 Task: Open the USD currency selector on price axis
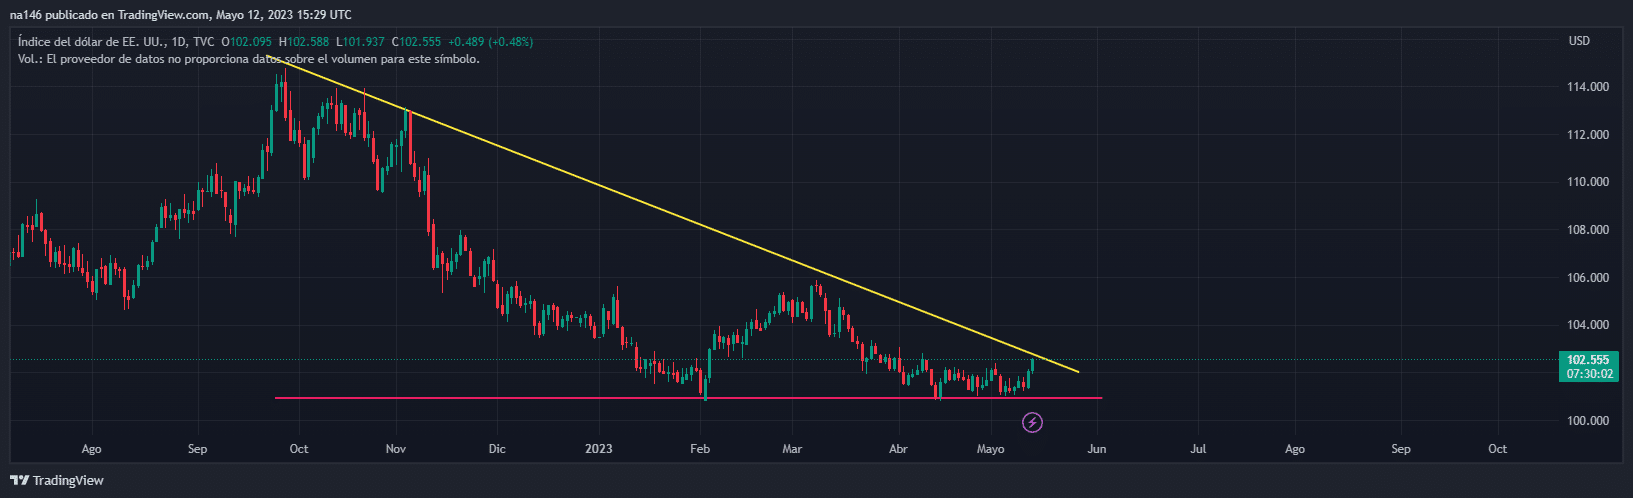[x=1579, y=41]
